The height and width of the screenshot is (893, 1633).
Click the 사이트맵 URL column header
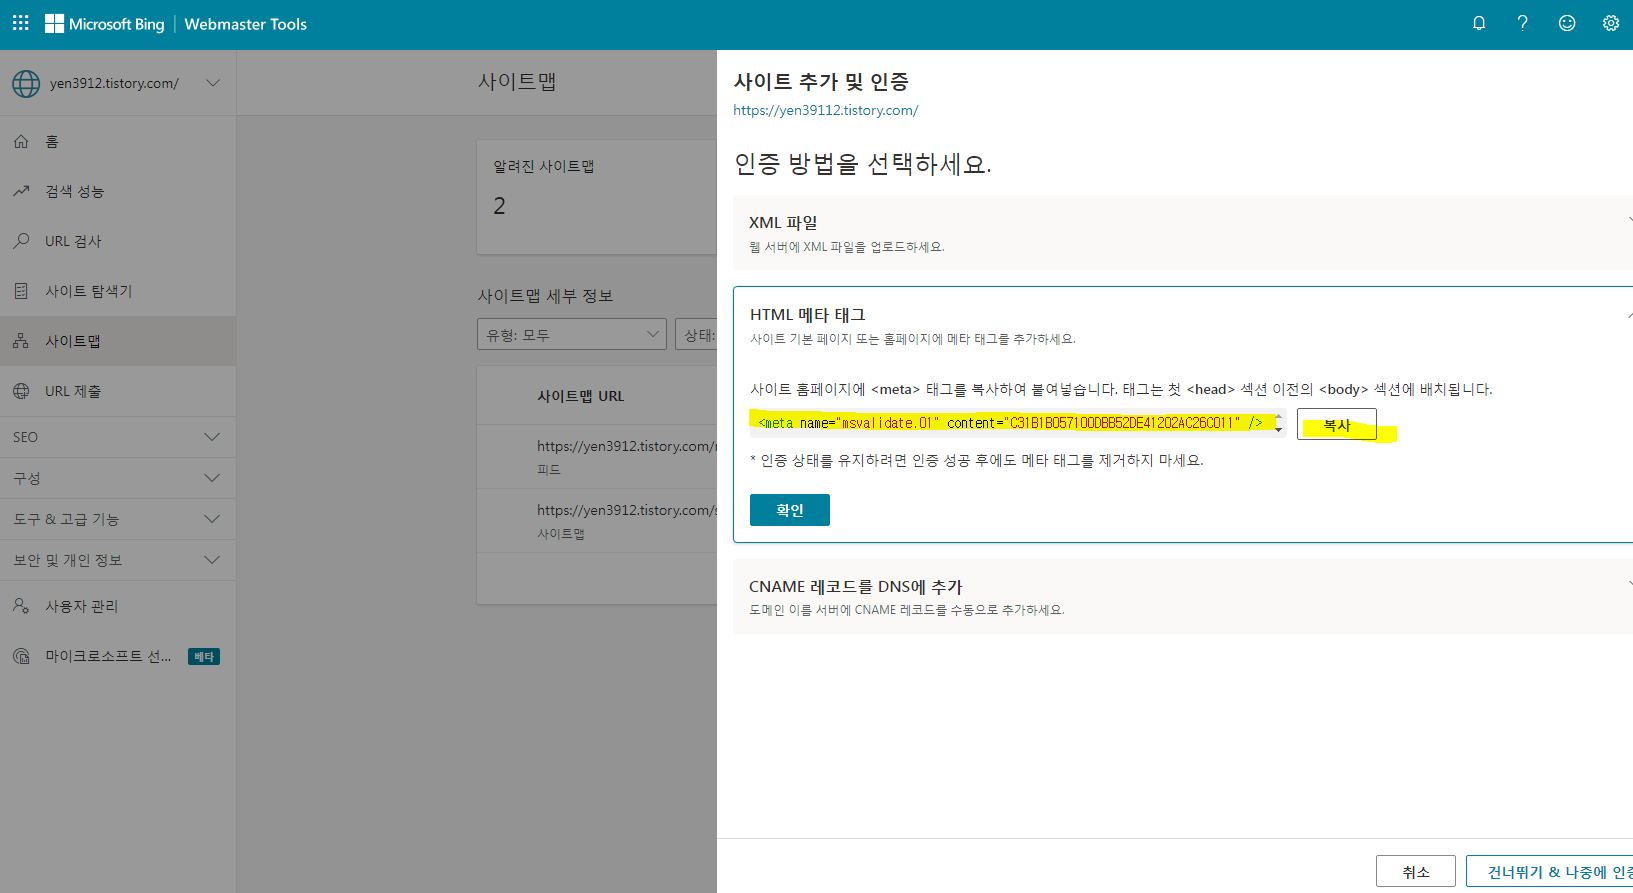pos(580,396)
